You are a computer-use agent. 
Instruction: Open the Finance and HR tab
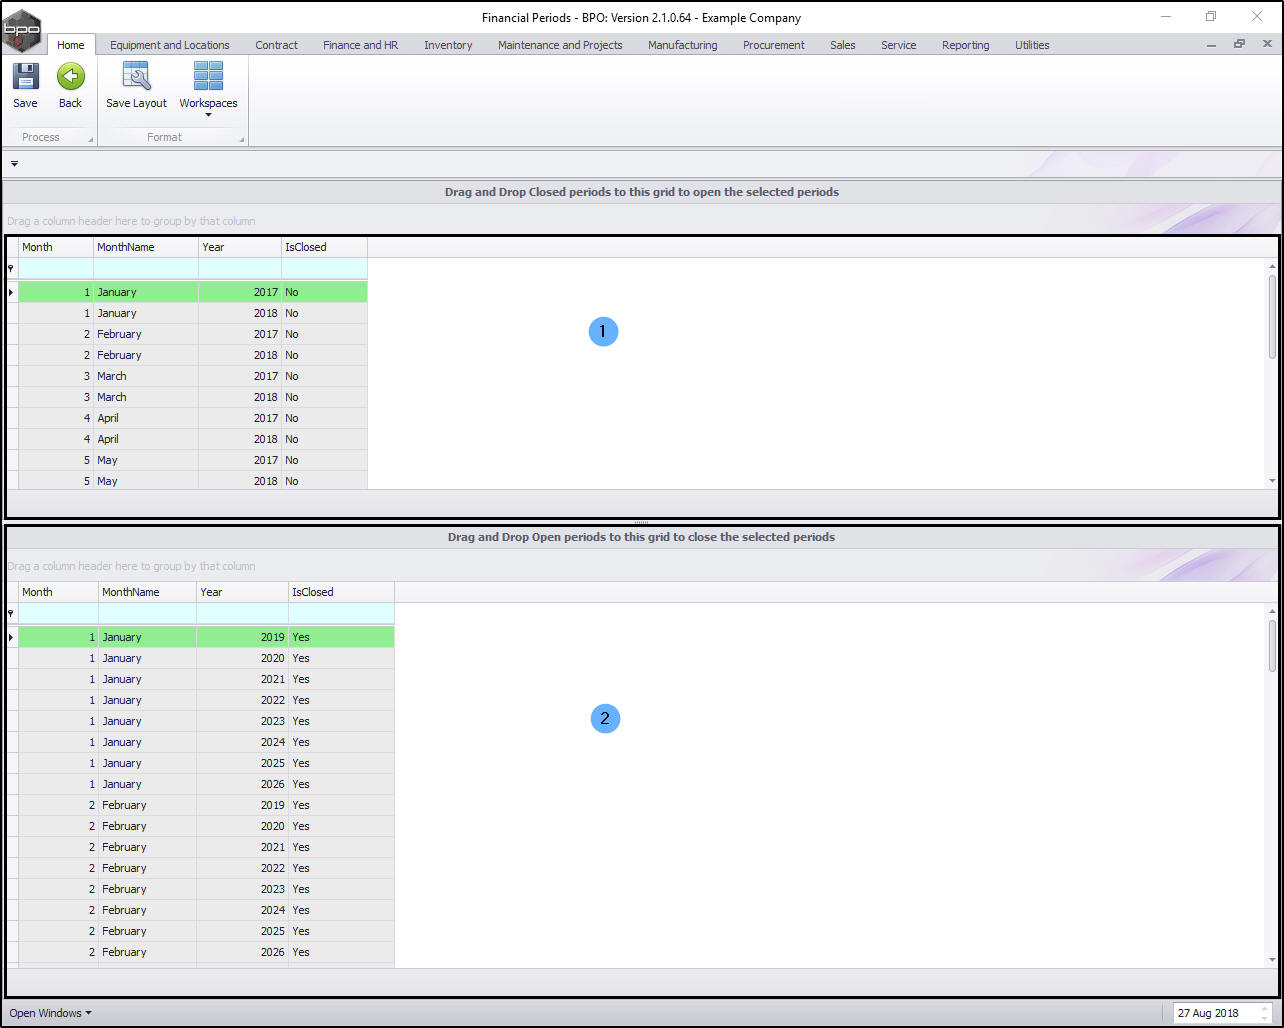click(x=360, y=45)
